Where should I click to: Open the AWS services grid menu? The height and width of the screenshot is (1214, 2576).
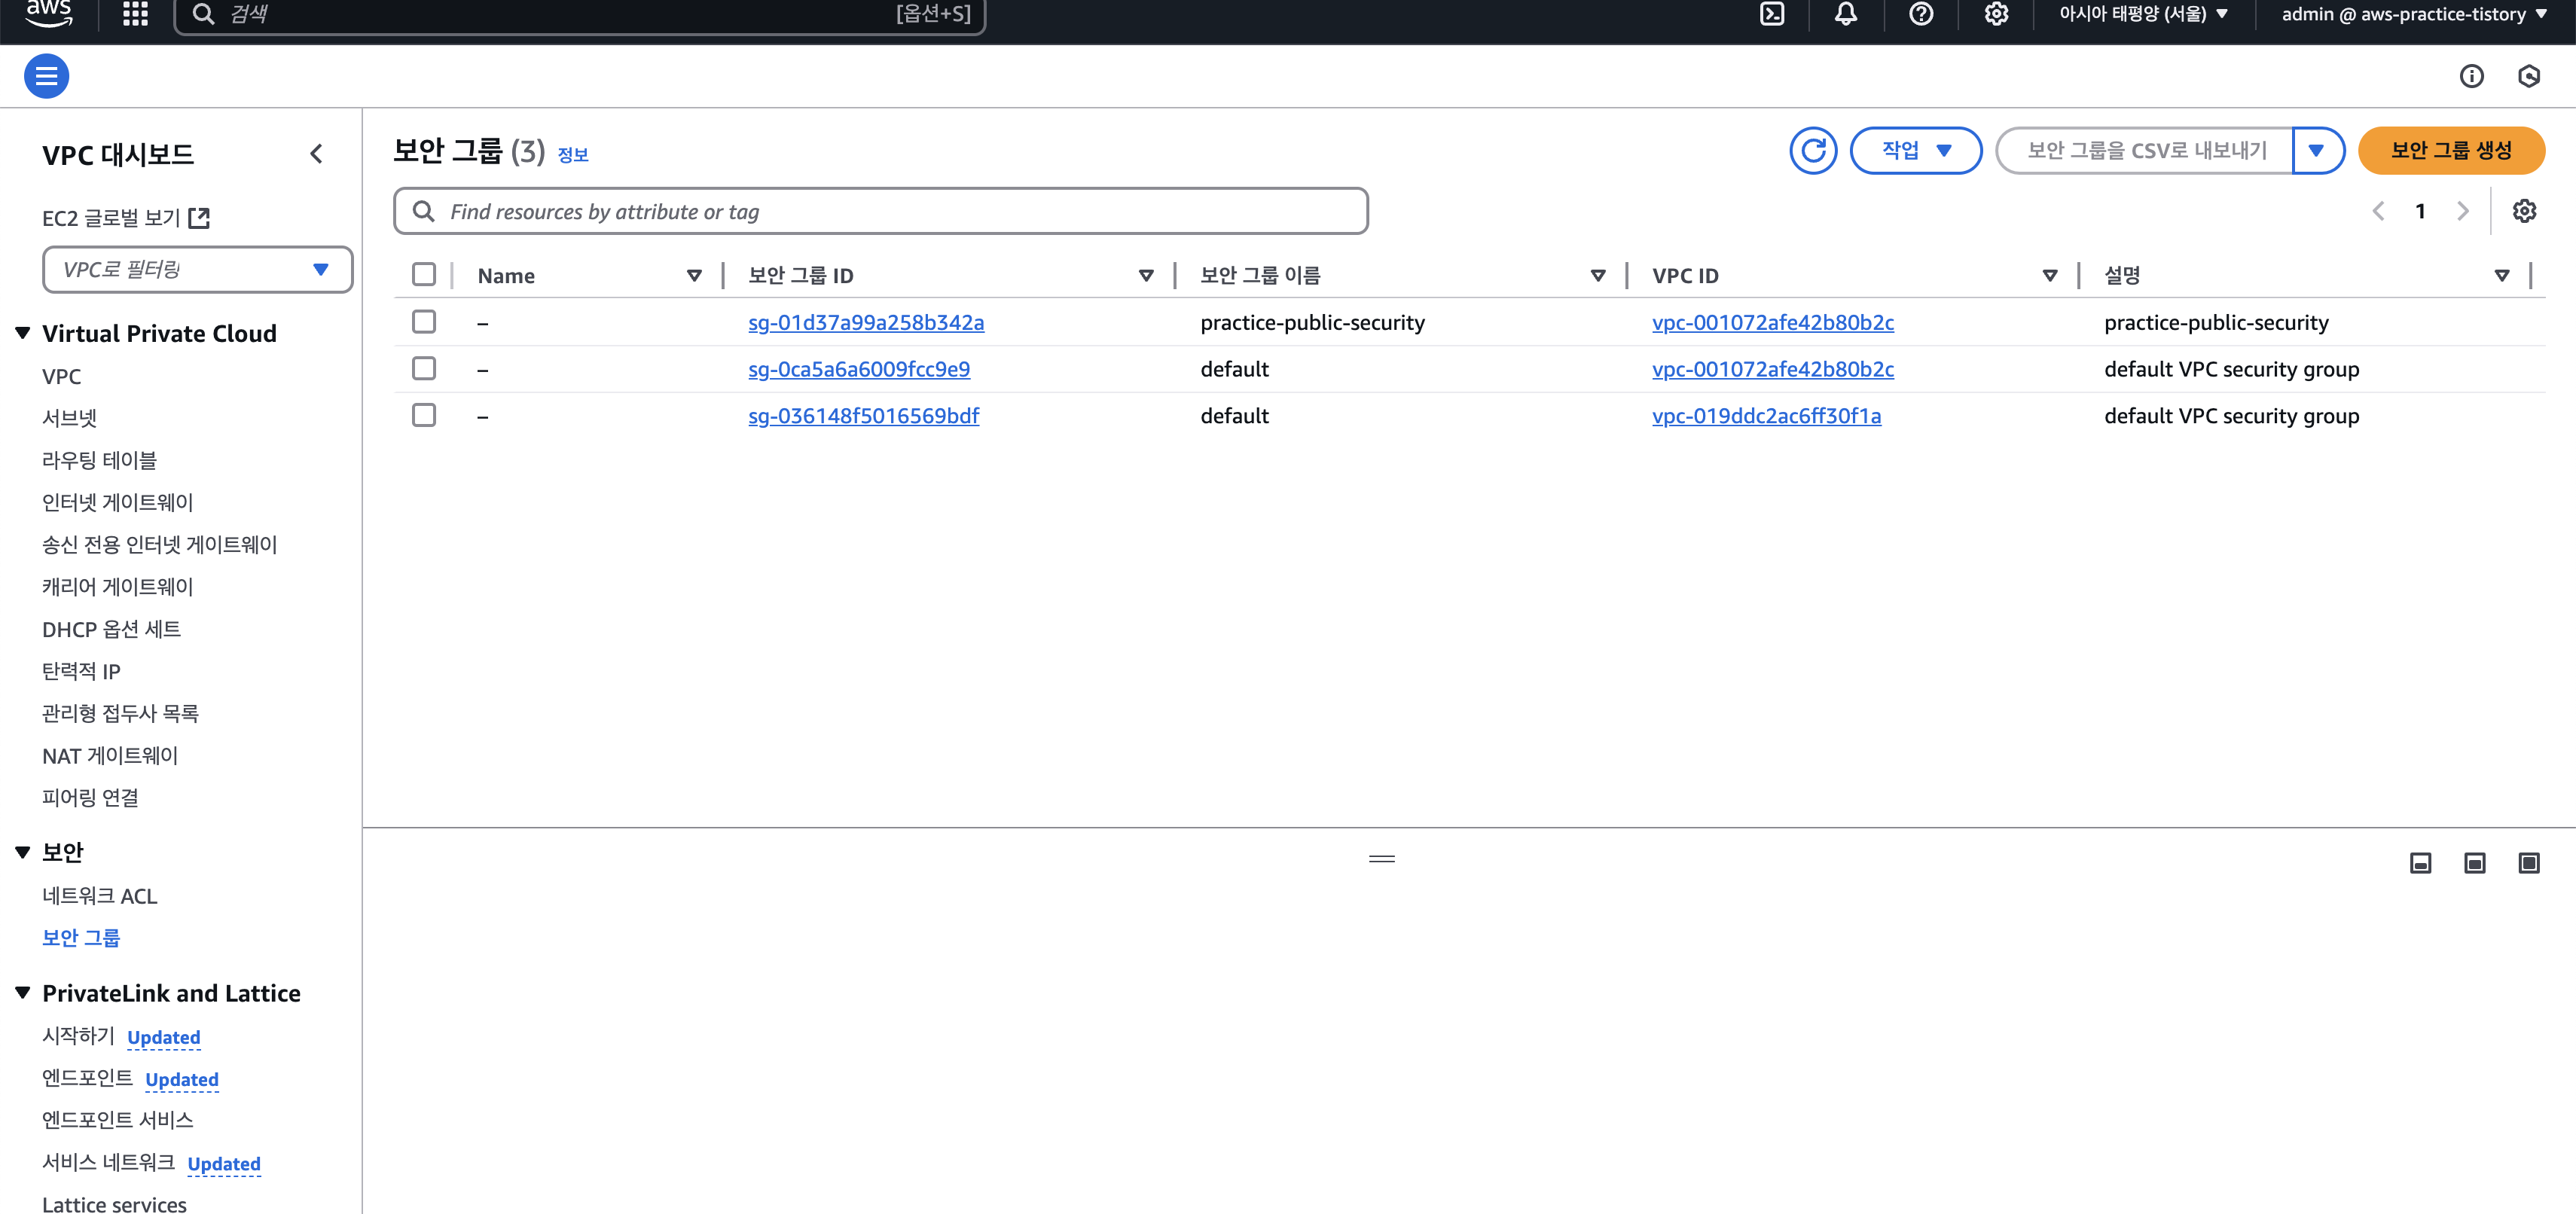click(135, 14)
